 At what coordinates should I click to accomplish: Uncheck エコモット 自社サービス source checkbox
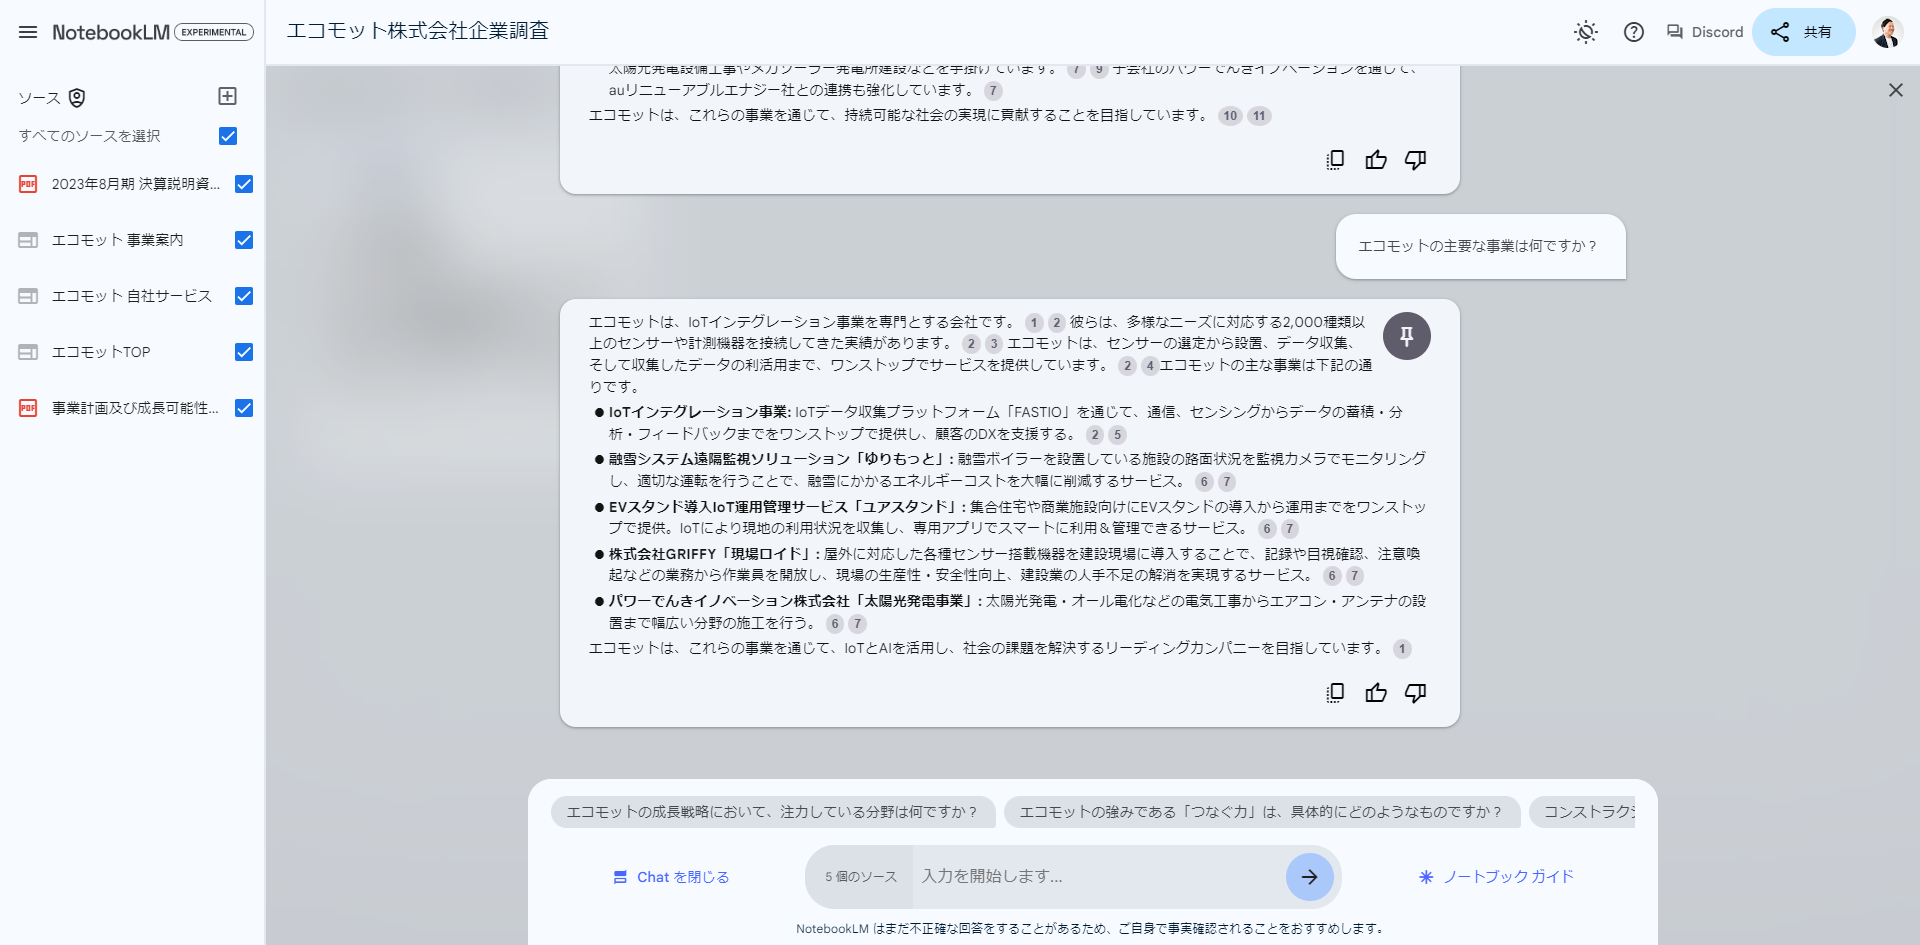244,296
